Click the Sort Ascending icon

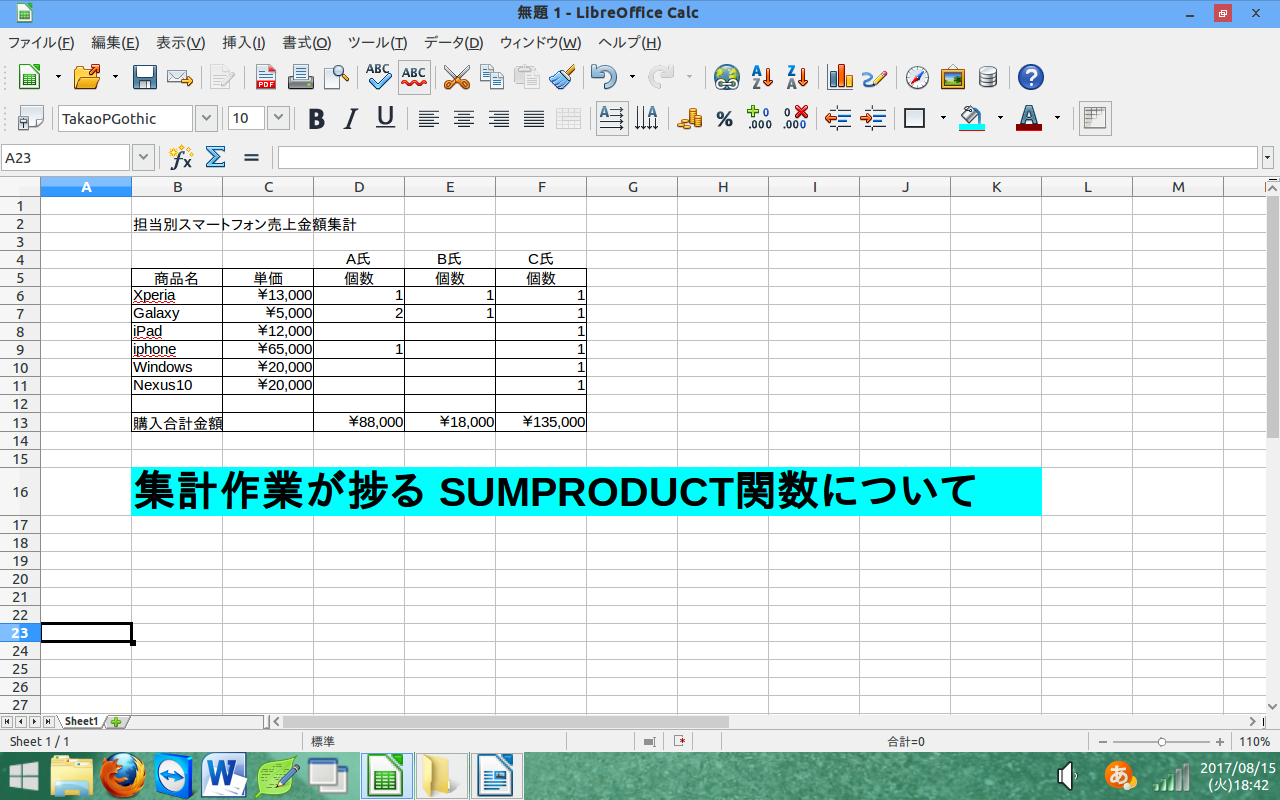point(762,77)
